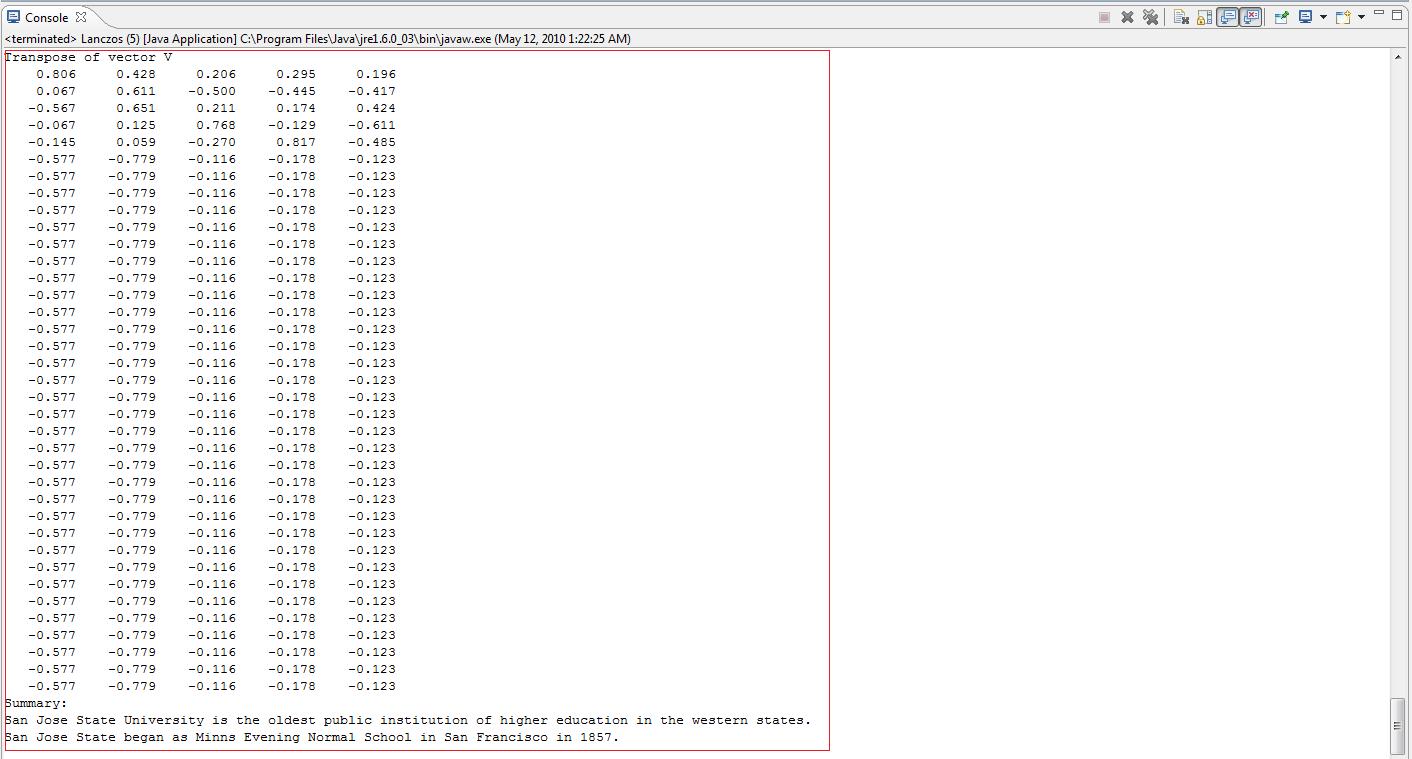Image resolution: width=1412 pixels, height=759 pixels.
Task: Click the value 0.768 in the matrix
Action: [x=216, y=125]
